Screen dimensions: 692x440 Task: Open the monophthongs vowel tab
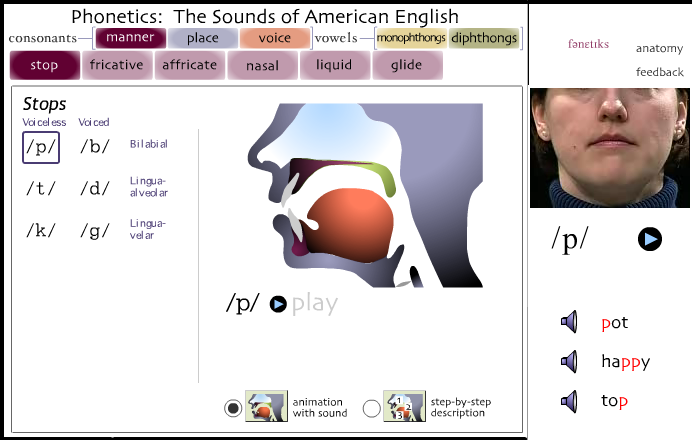coord(411,38)
